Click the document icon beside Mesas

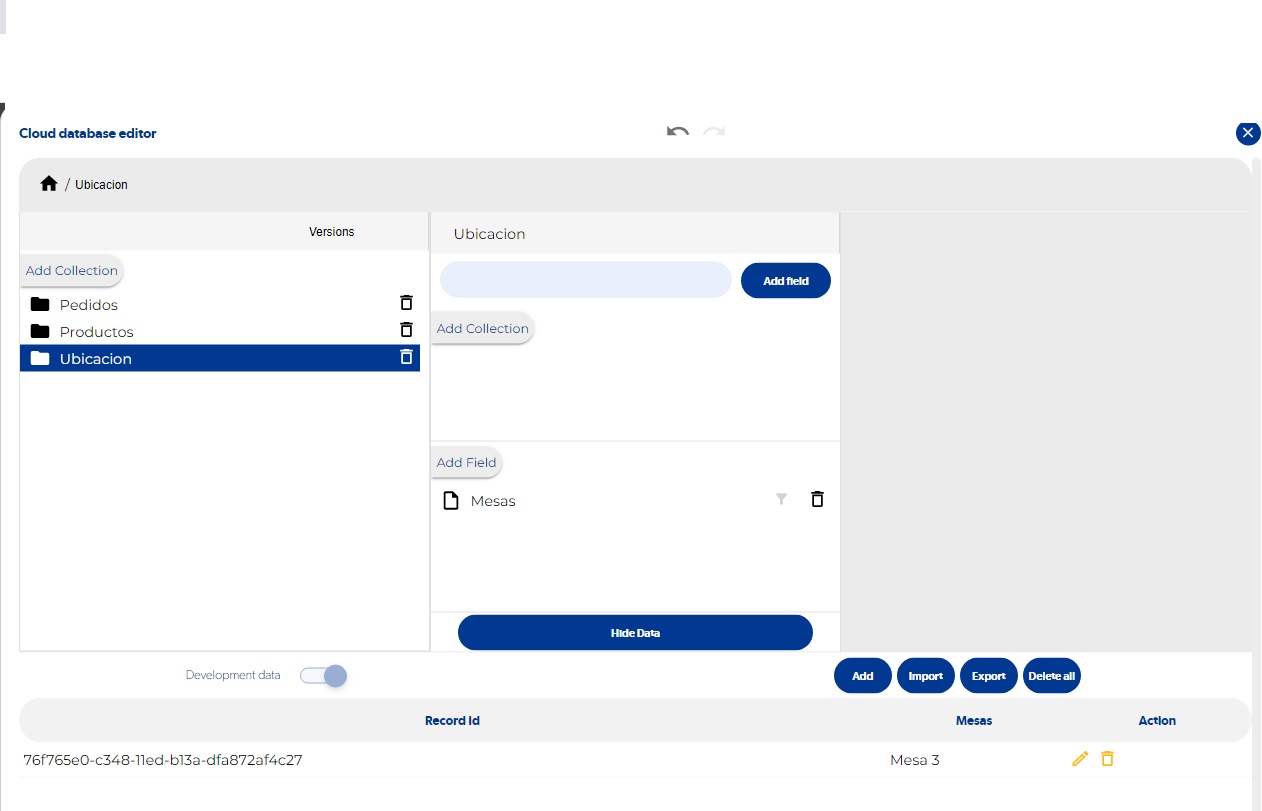pyautogui.click(x=451, y=499)
